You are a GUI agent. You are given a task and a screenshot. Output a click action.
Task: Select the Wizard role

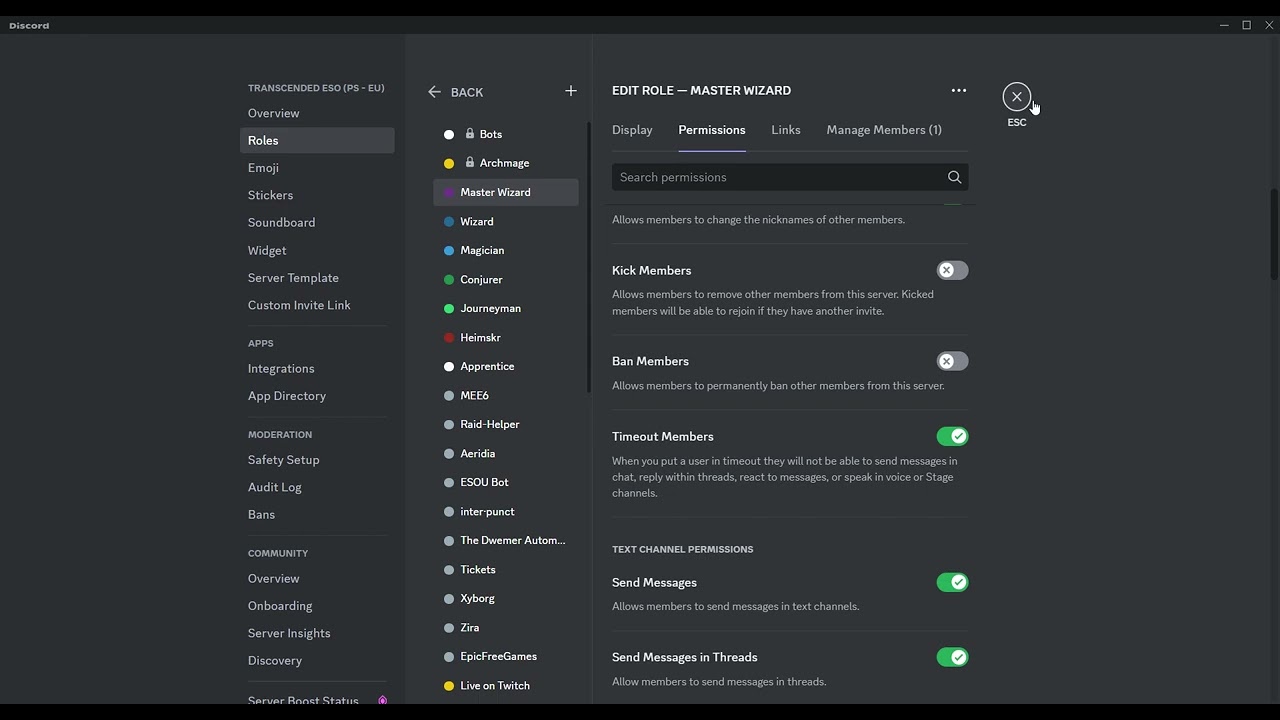(506, 221)
